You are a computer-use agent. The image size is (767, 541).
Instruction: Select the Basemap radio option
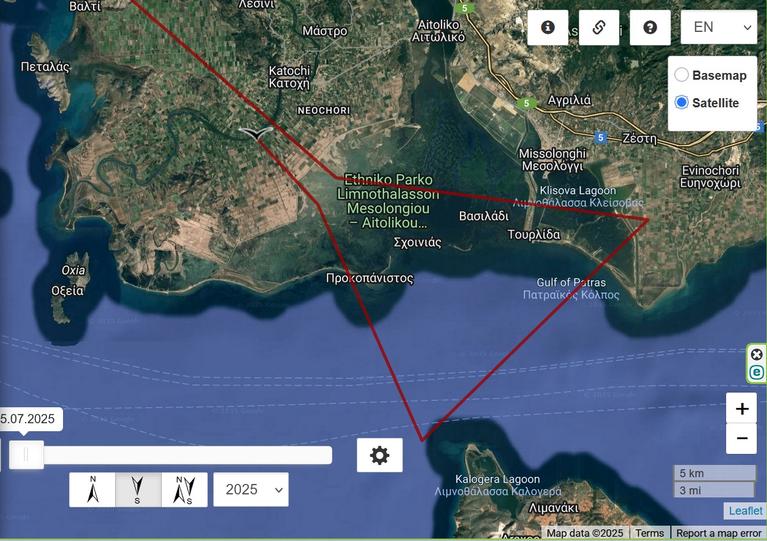pyautogui.click(x=681, y=75)
